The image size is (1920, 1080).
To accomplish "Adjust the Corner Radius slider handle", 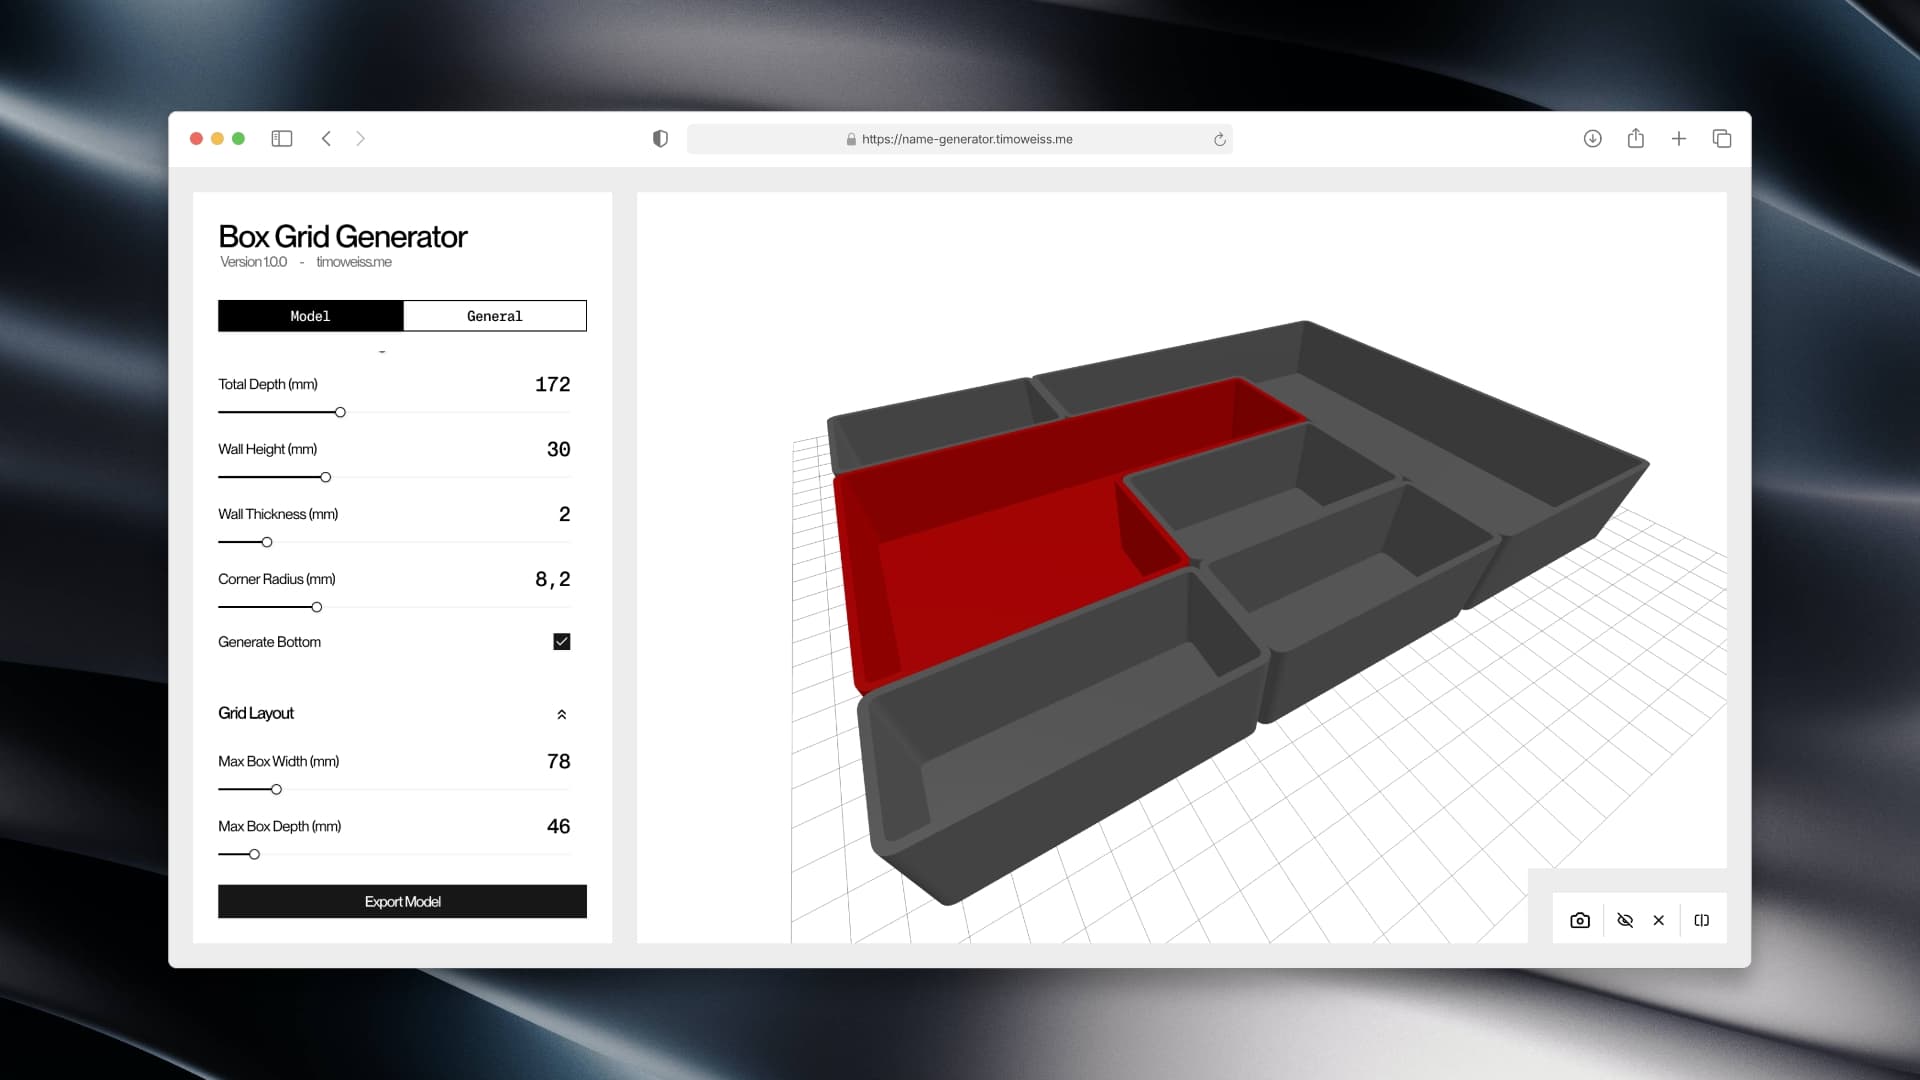I will 315,607.
